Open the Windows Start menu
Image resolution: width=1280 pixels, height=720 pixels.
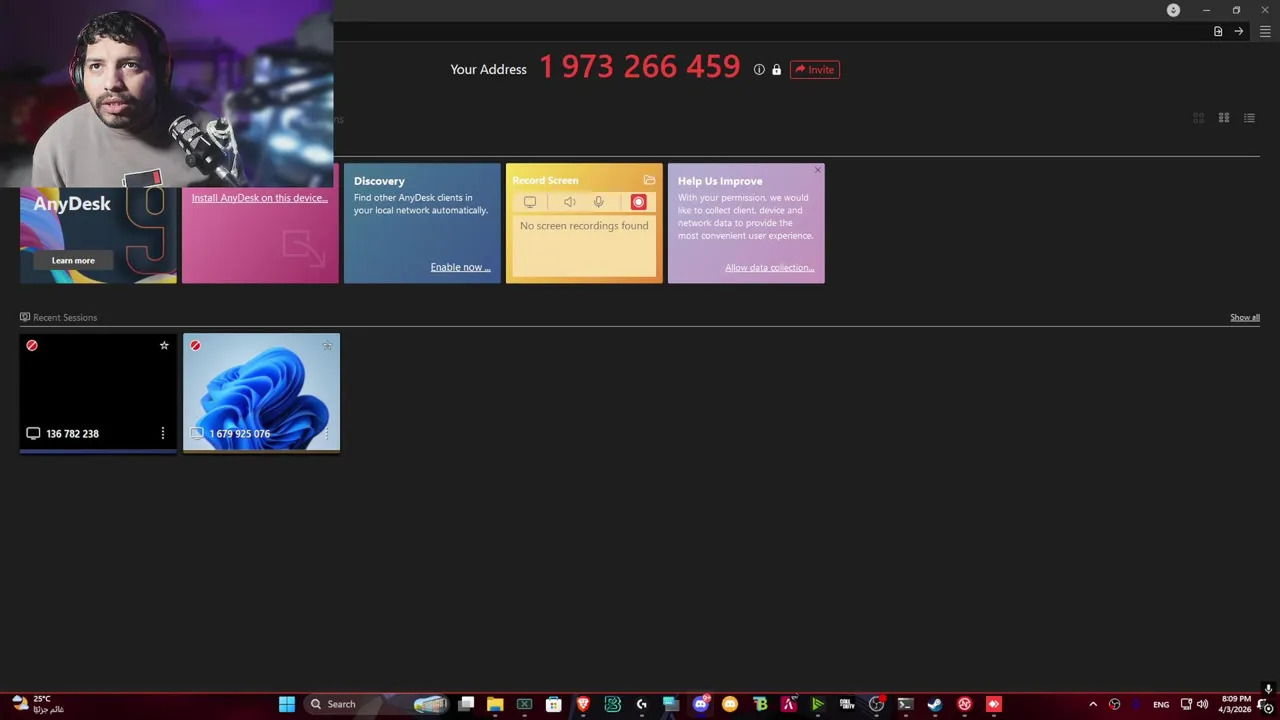point(287,704)
